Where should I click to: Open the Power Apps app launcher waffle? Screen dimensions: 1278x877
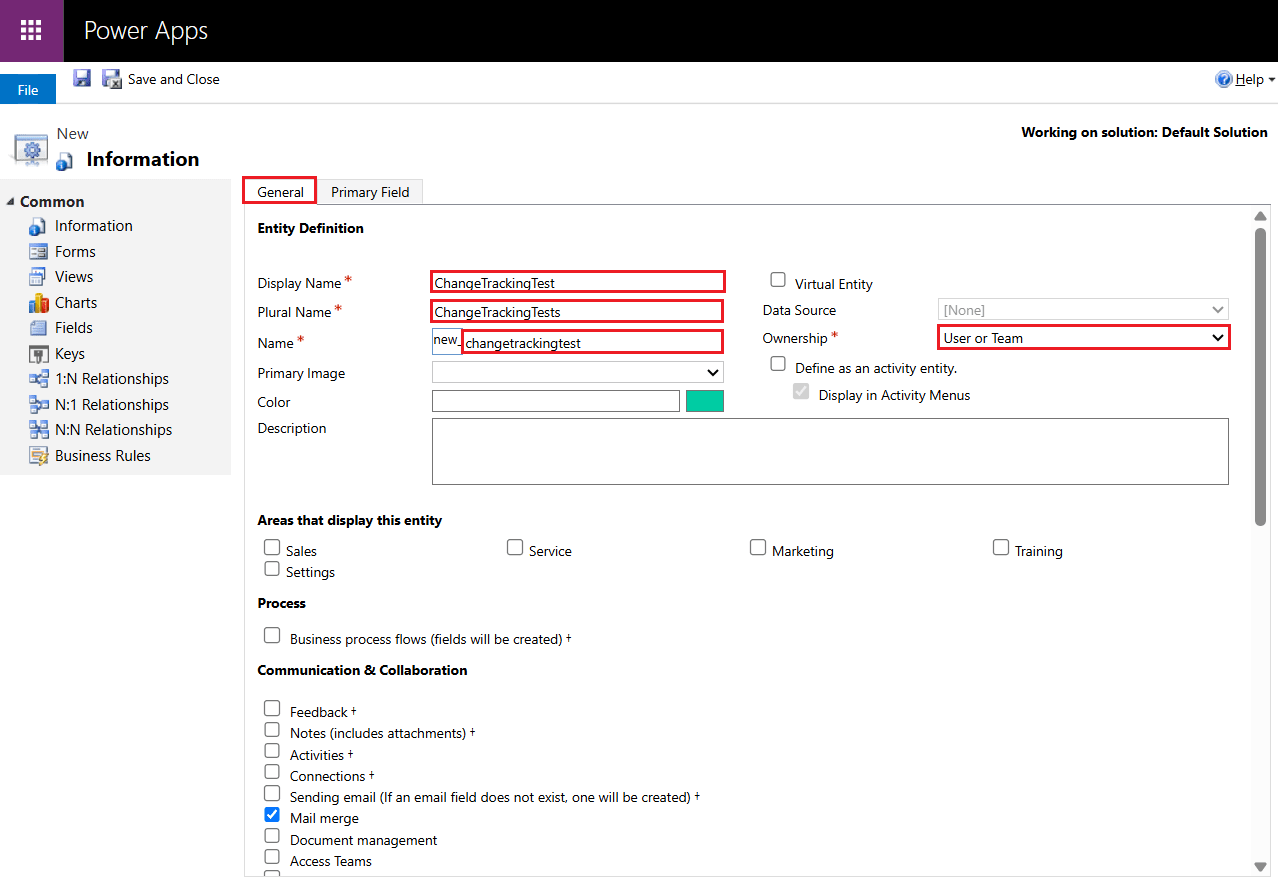31,31
